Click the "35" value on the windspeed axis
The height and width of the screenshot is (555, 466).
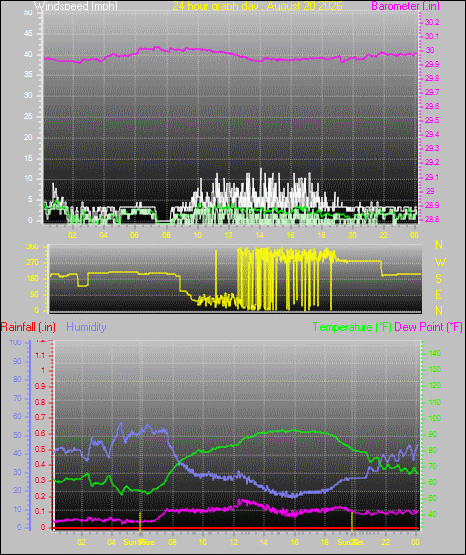pyautogui.click(x=28, y=75)
